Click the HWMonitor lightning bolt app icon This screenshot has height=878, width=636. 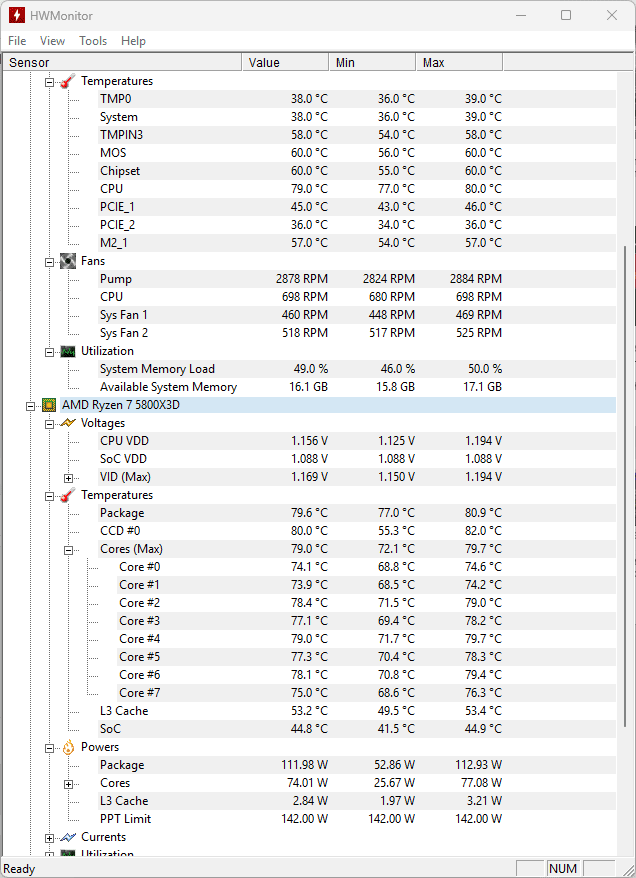tap(17, 15)
